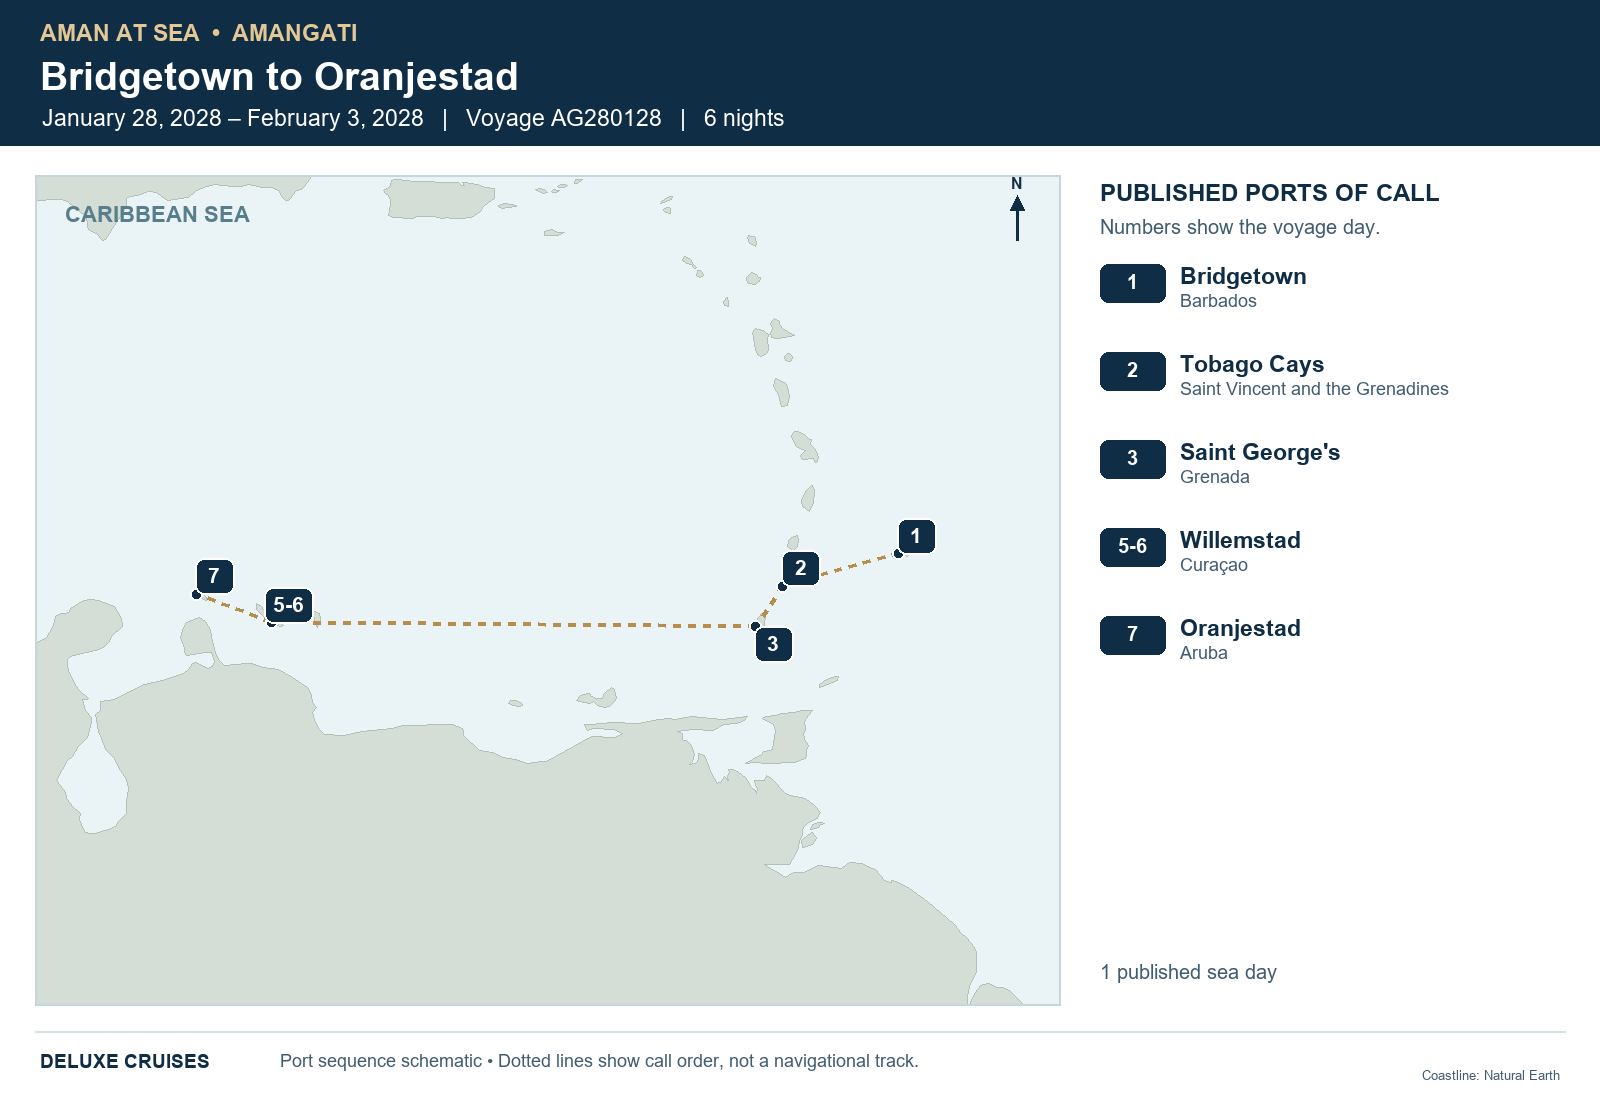Screen dimensions: 1600x1100
Task: Click the Grenada country label
Action: click(x=1215, y=477)
